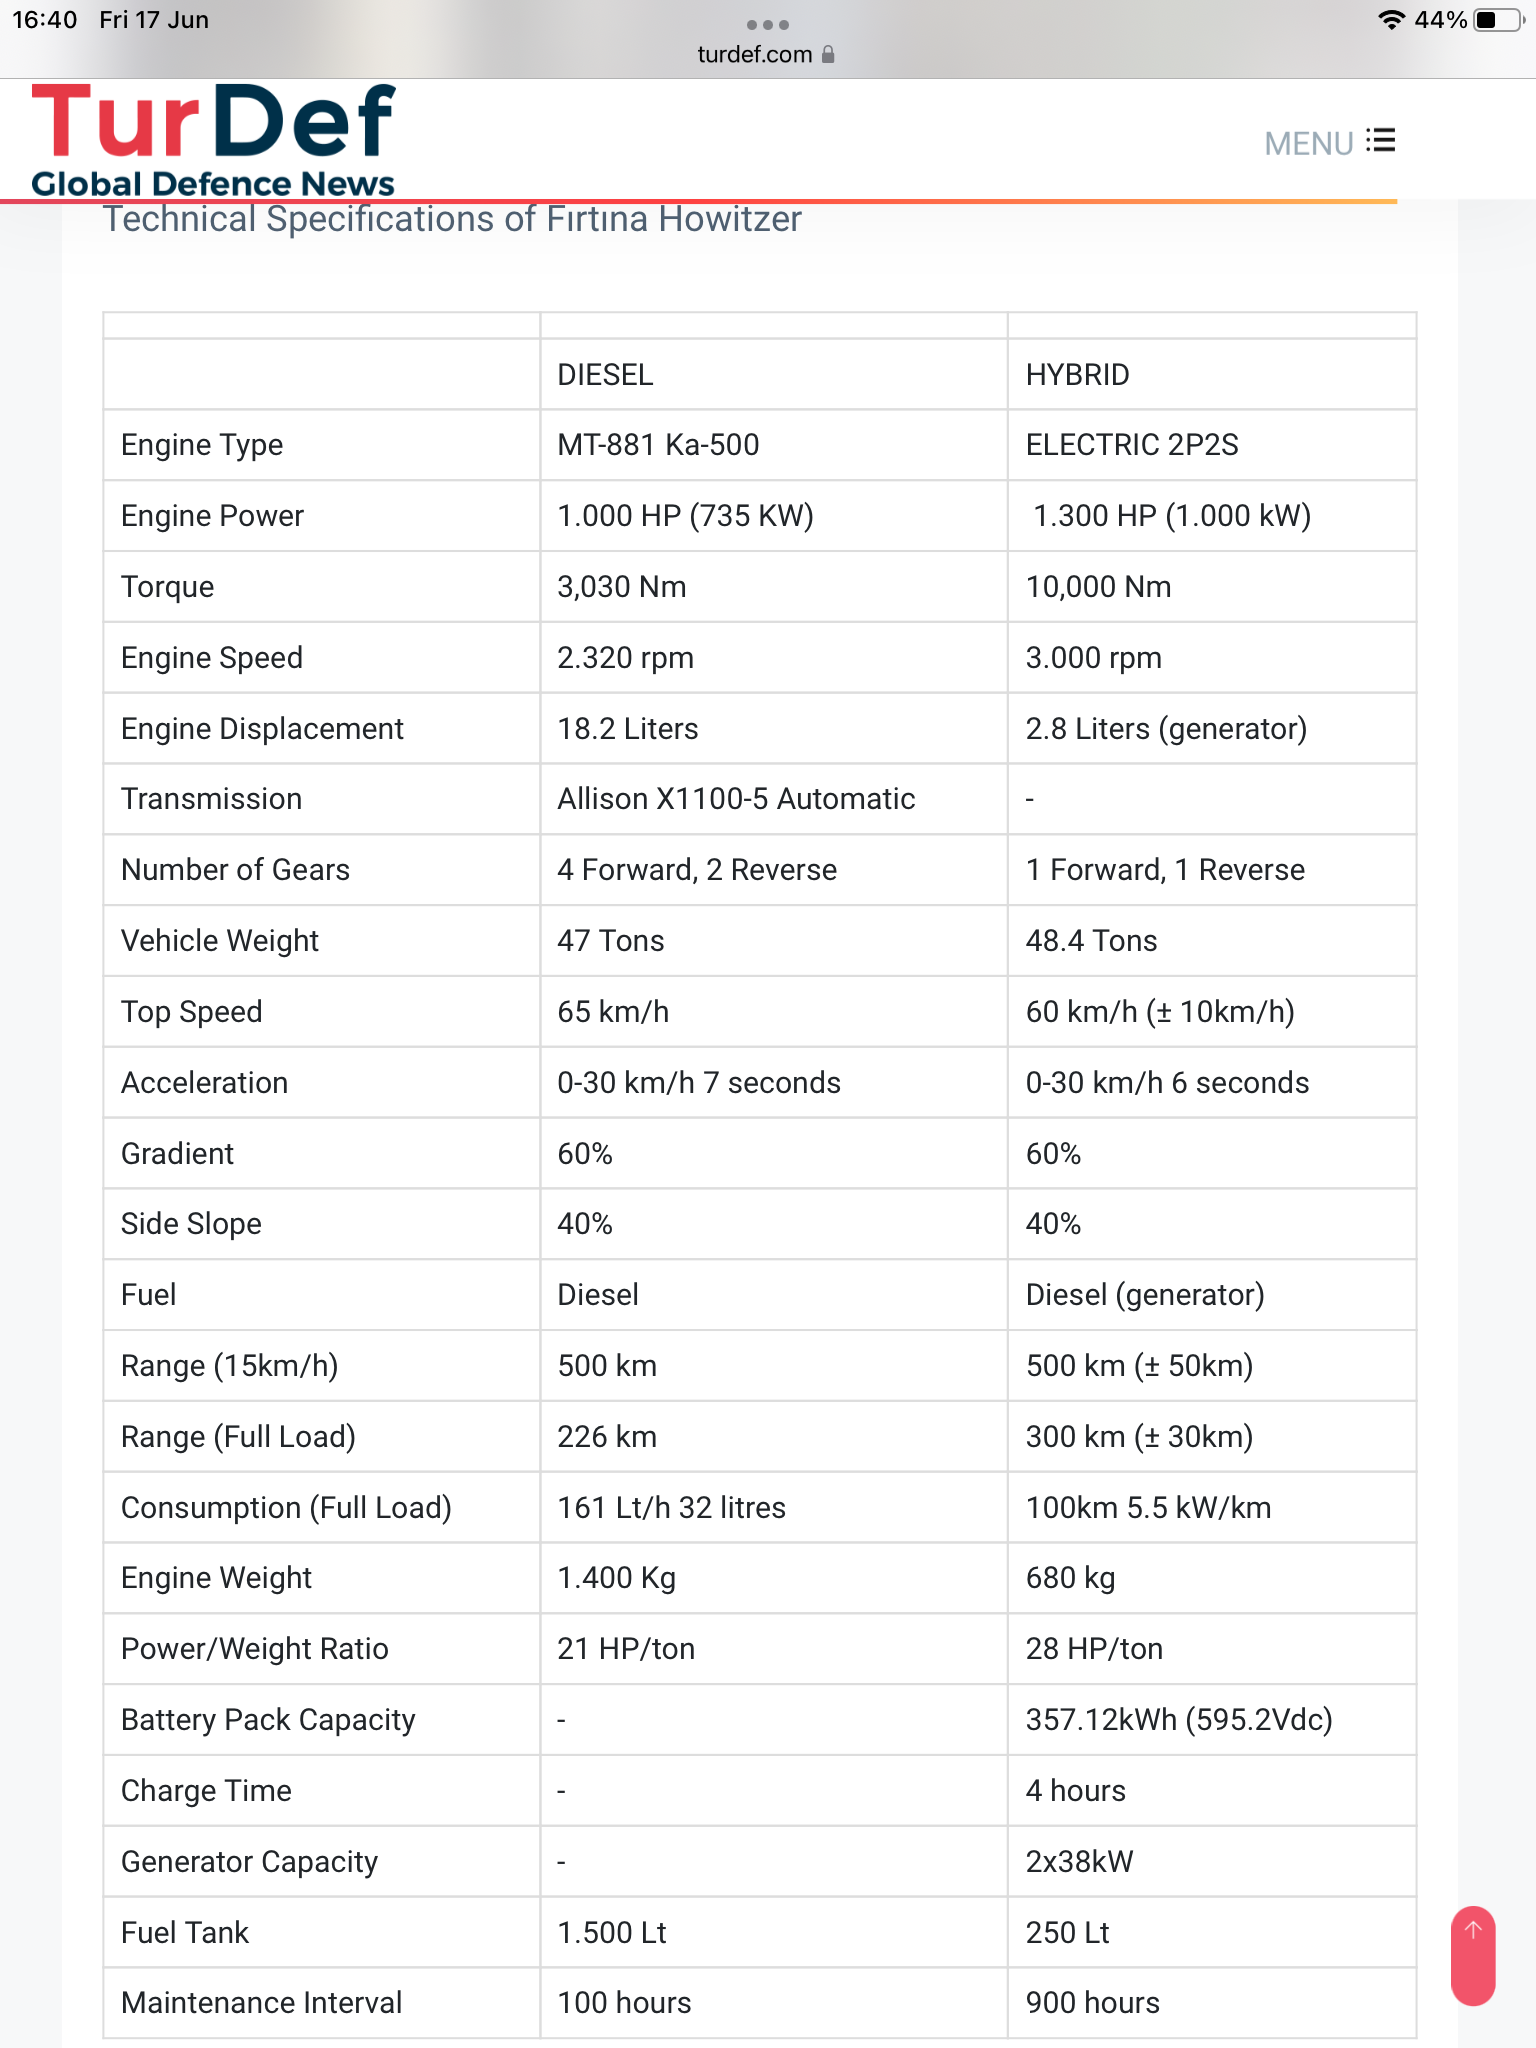Tap the red scroll-to-top arrow button
Viewport: 1536px width, 2048px height.
pyautogui.click(x=1473, y=1955)
